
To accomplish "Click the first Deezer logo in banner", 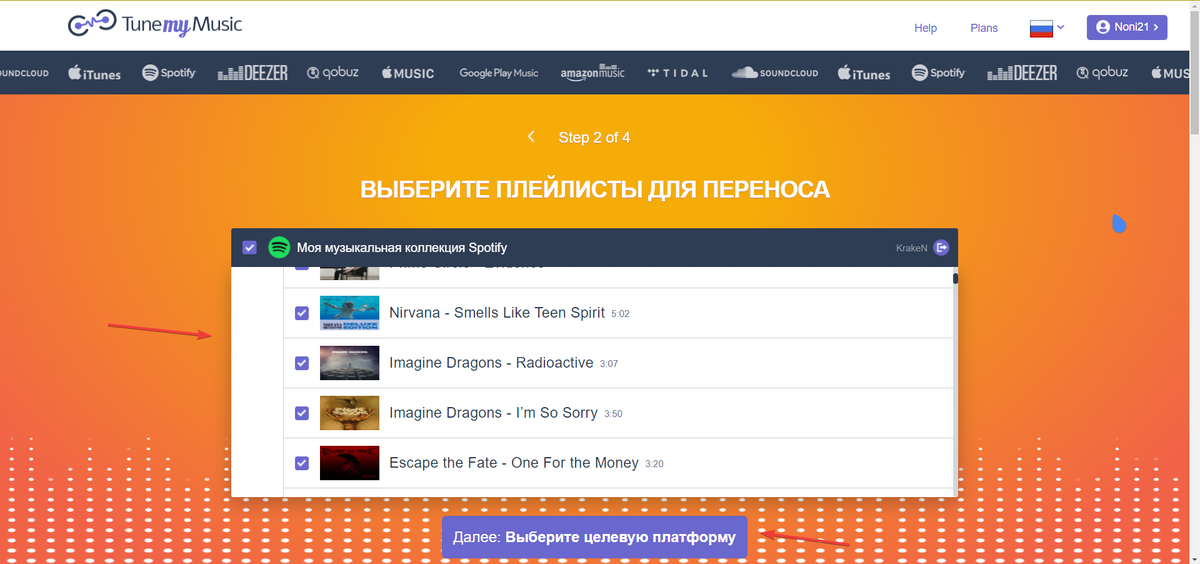I will coord(253,73).
